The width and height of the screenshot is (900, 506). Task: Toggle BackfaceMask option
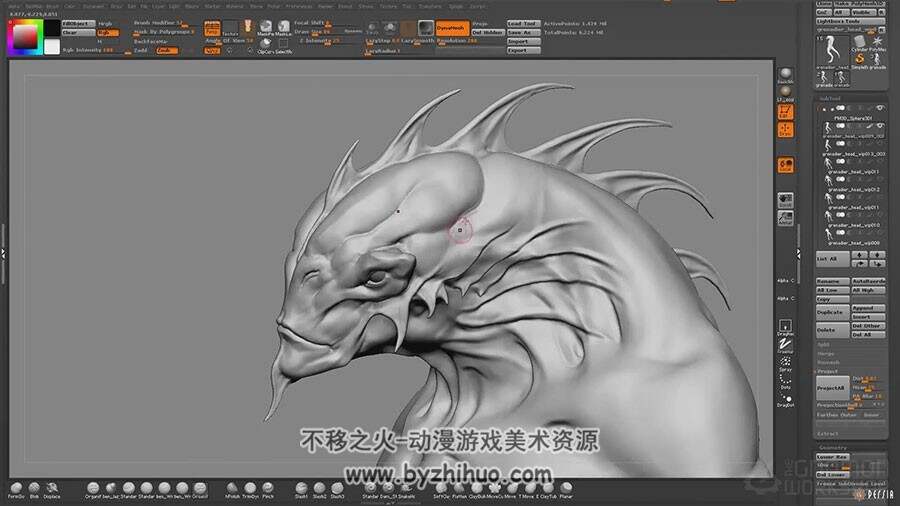(x=151, y=41)
